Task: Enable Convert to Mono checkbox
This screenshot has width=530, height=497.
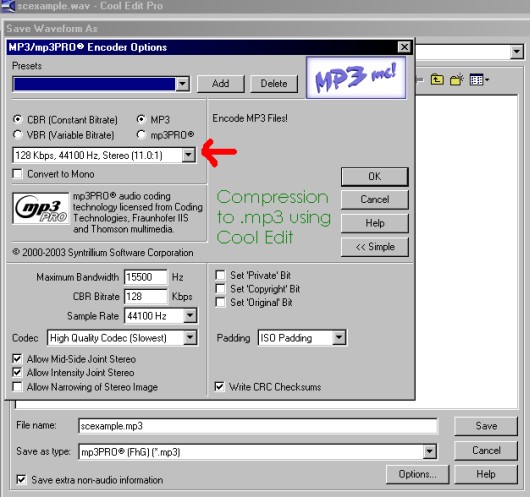Action: click(17, 174)
